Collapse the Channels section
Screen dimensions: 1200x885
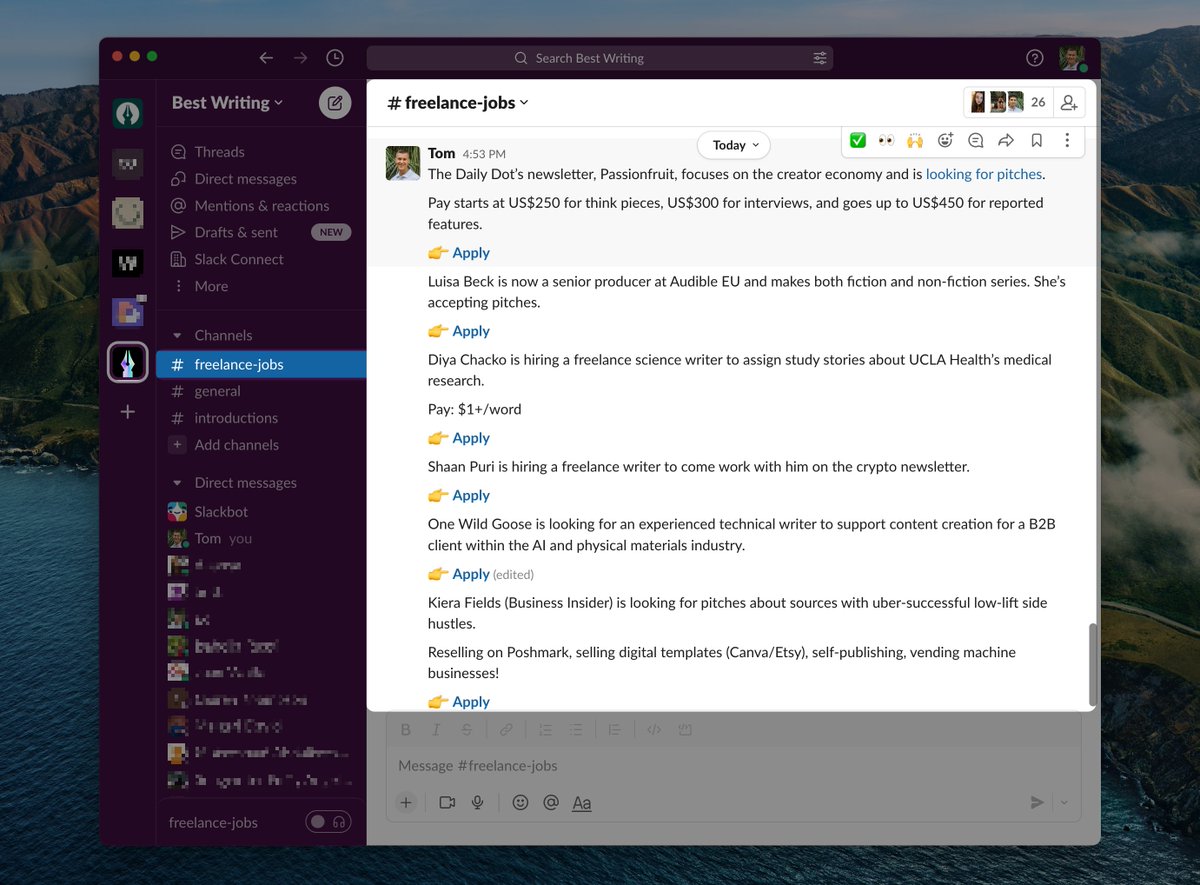177,336
